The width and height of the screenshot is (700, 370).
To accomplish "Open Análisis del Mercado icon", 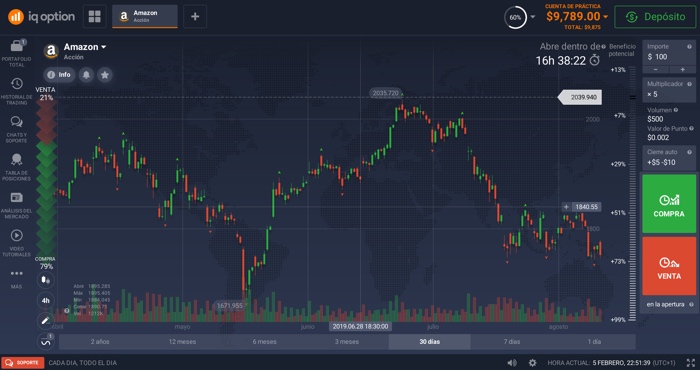I will tap(17, 197).
